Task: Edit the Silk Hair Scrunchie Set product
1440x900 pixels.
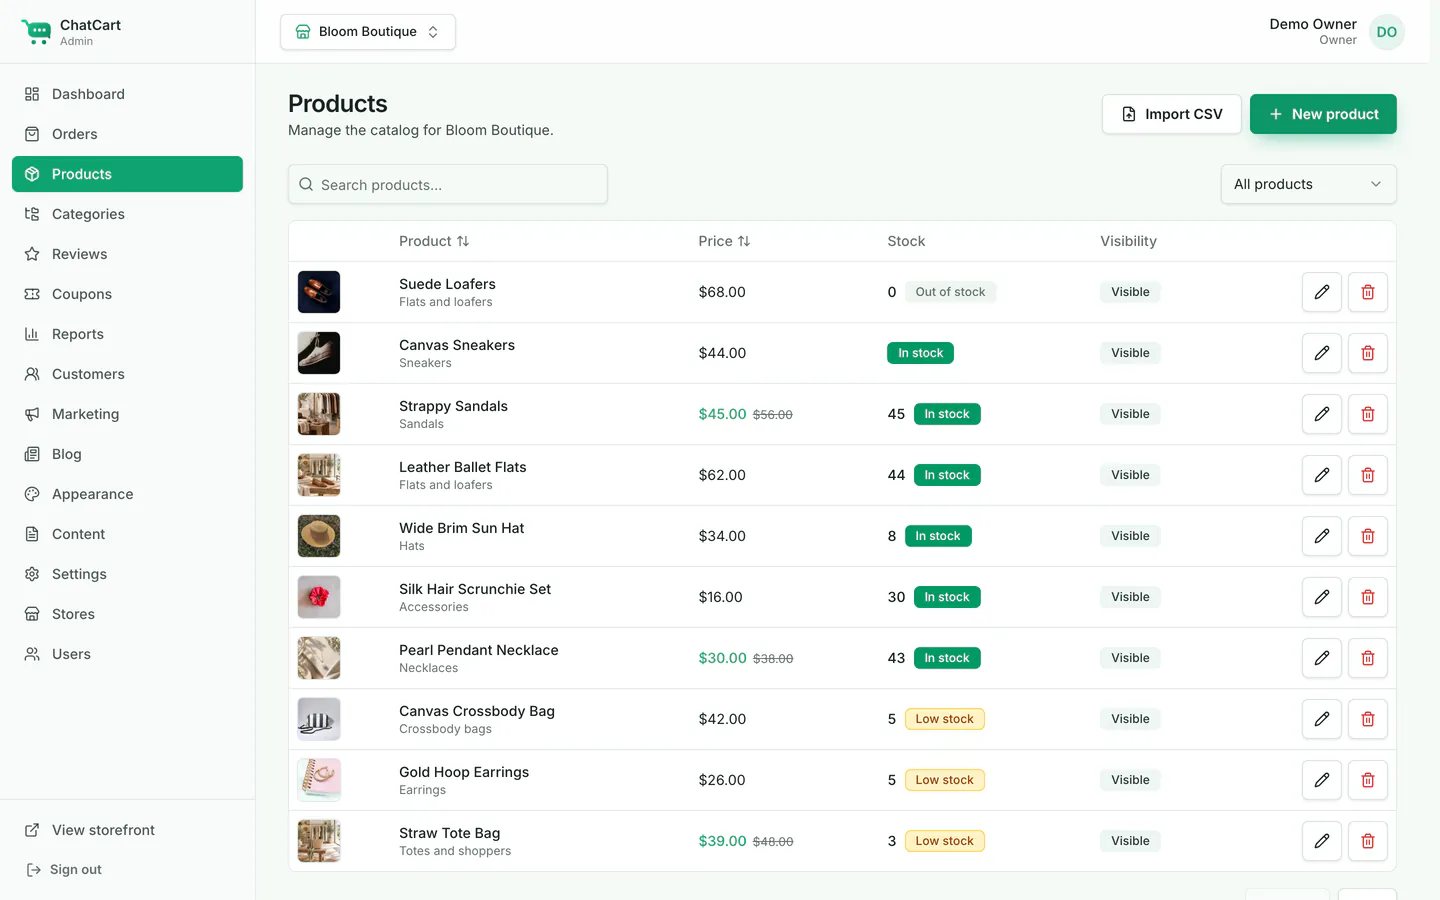Action: (1321, 597)
